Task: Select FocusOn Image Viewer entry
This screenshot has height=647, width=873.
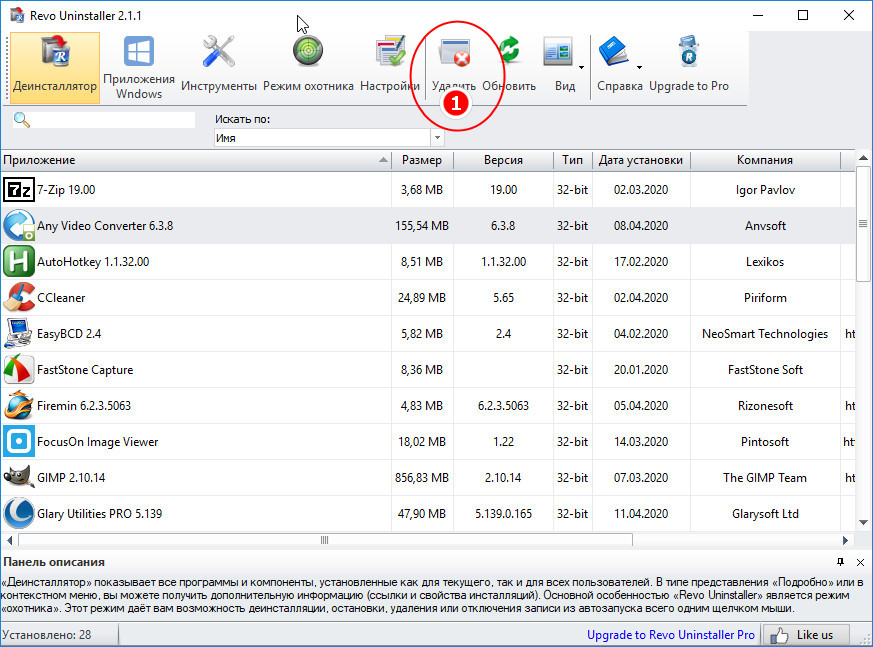Action: [x=97, y=442]
